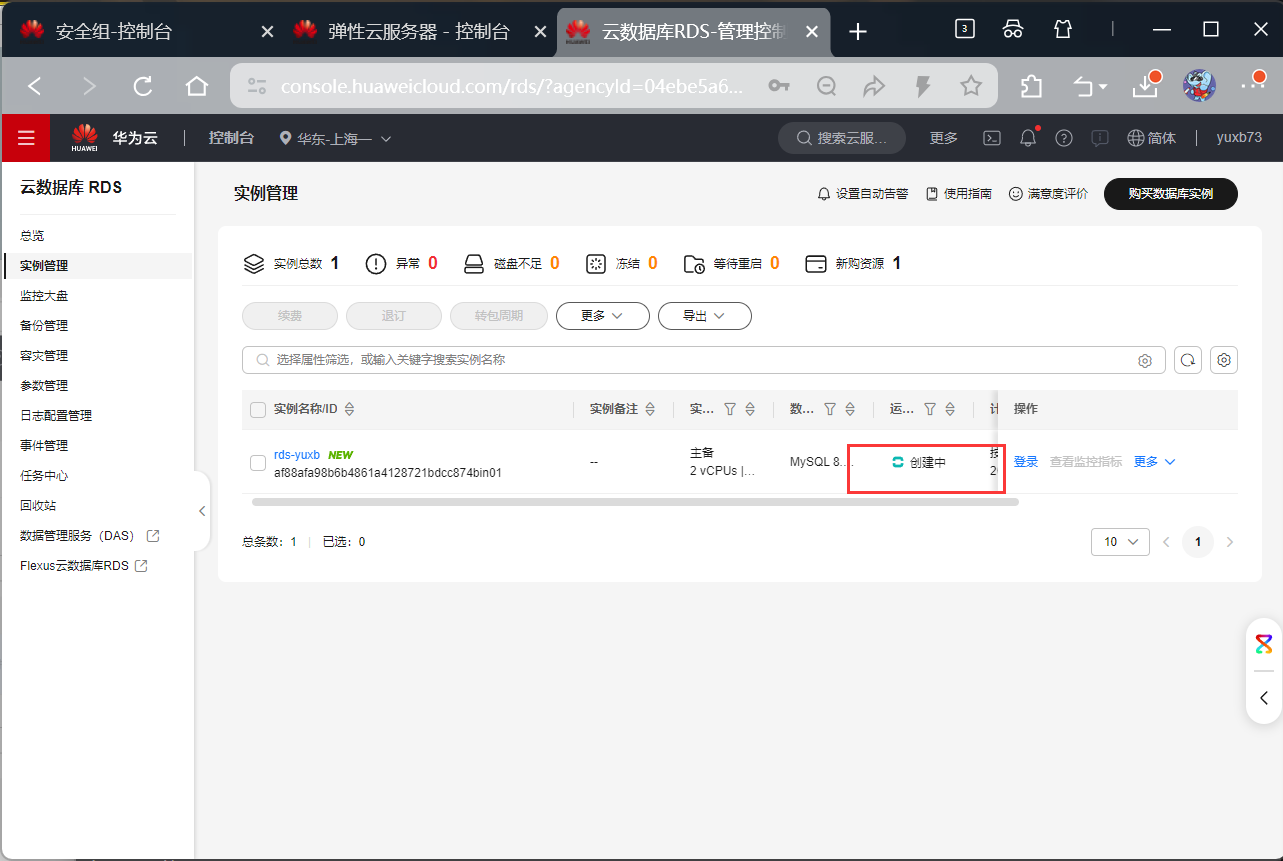Open the notifications bell
Screen dimensions: 1283x861
coord(1028,138)
